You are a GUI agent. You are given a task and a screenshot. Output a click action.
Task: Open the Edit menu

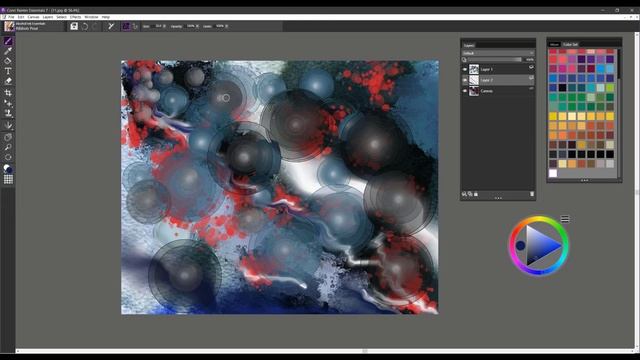point(21,17)
